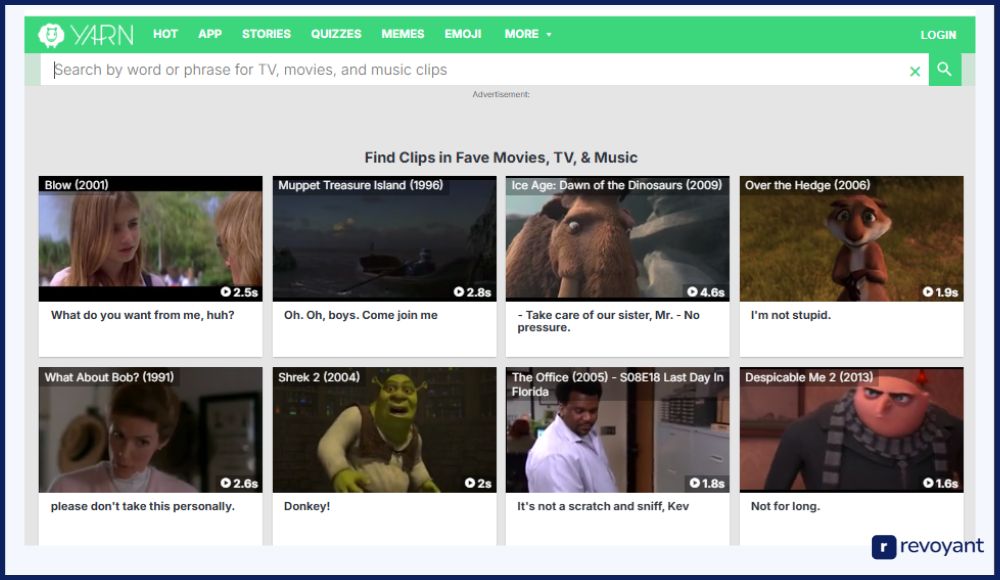Click the "Over the Hedge (2006)" title label

[807, 185]
